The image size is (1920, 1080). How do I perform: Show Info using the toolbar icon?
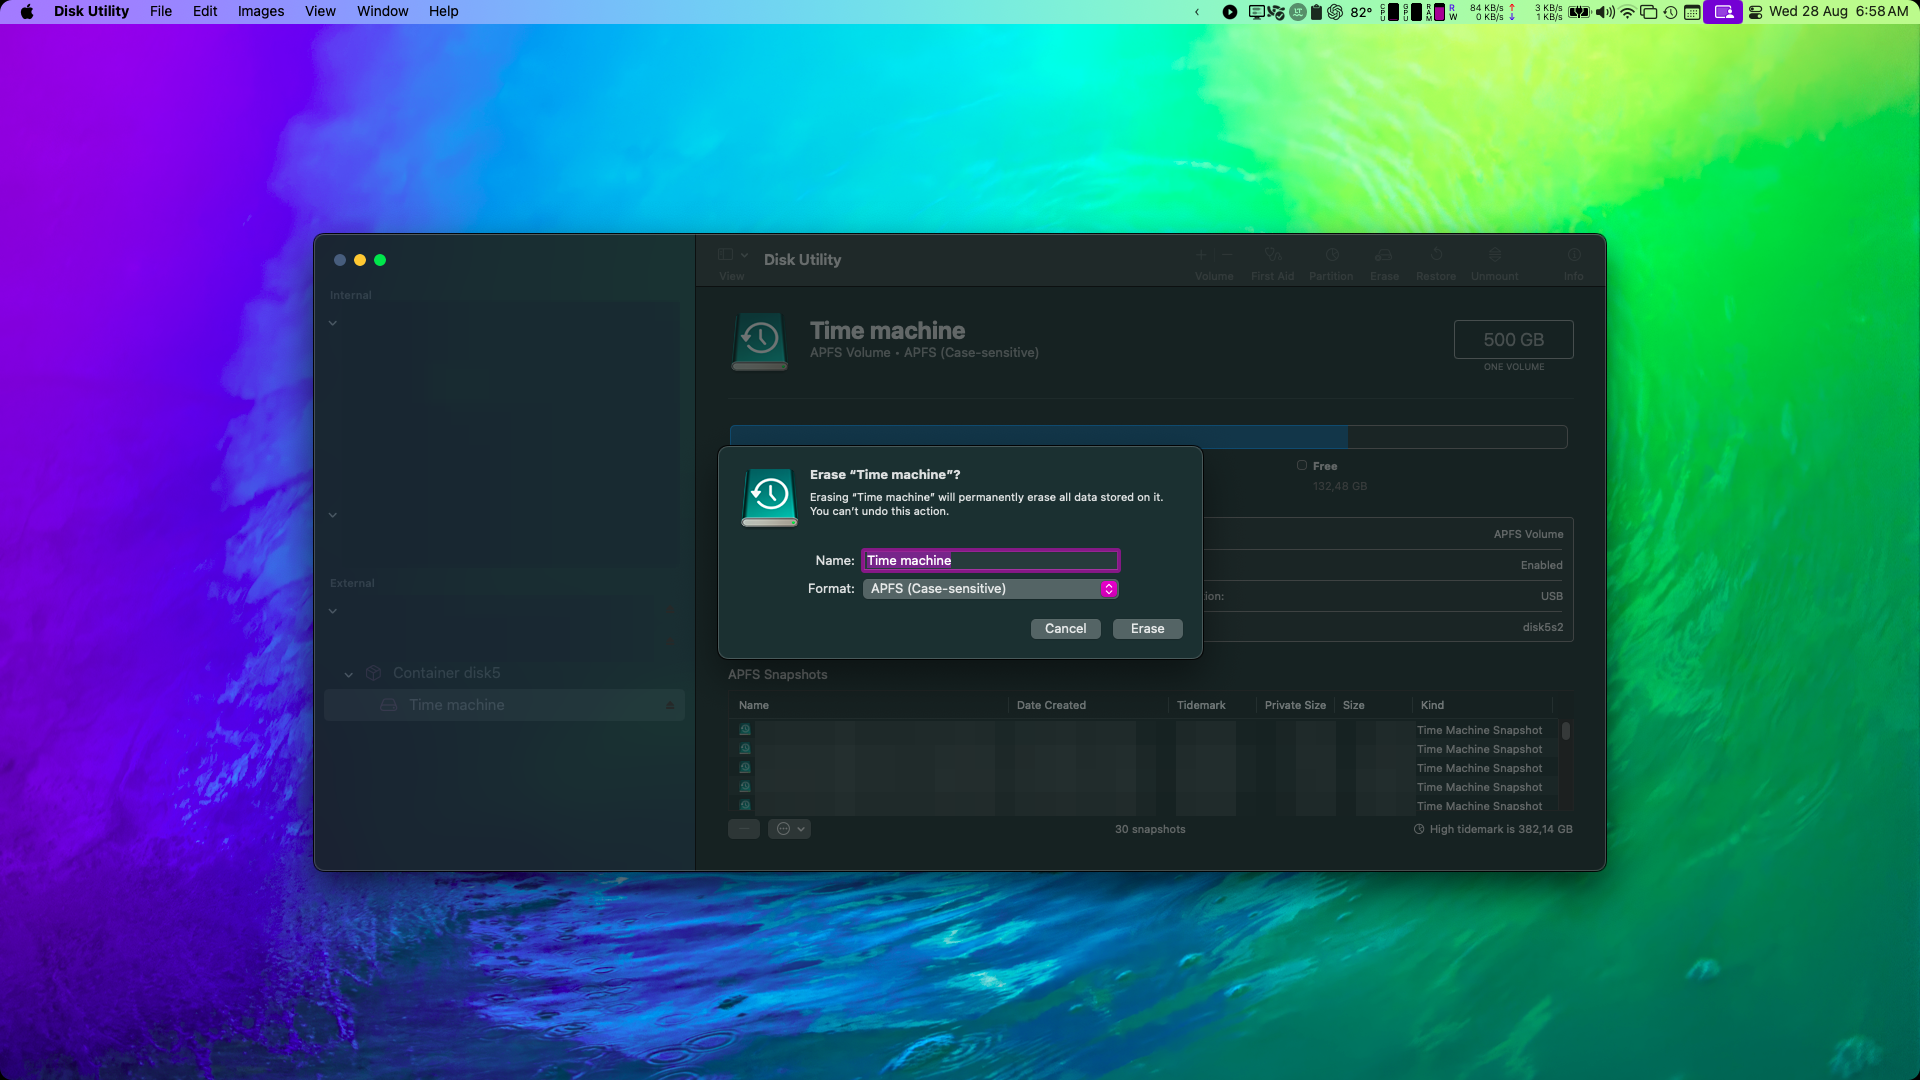coord(1574,255)
